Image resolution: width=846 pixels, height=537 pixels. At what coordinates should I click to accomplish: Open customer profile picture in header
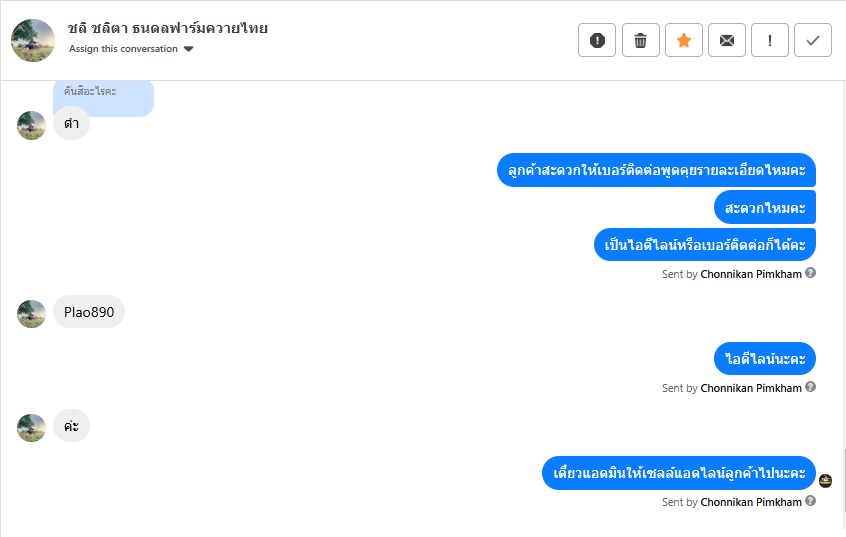coord(33,40)
